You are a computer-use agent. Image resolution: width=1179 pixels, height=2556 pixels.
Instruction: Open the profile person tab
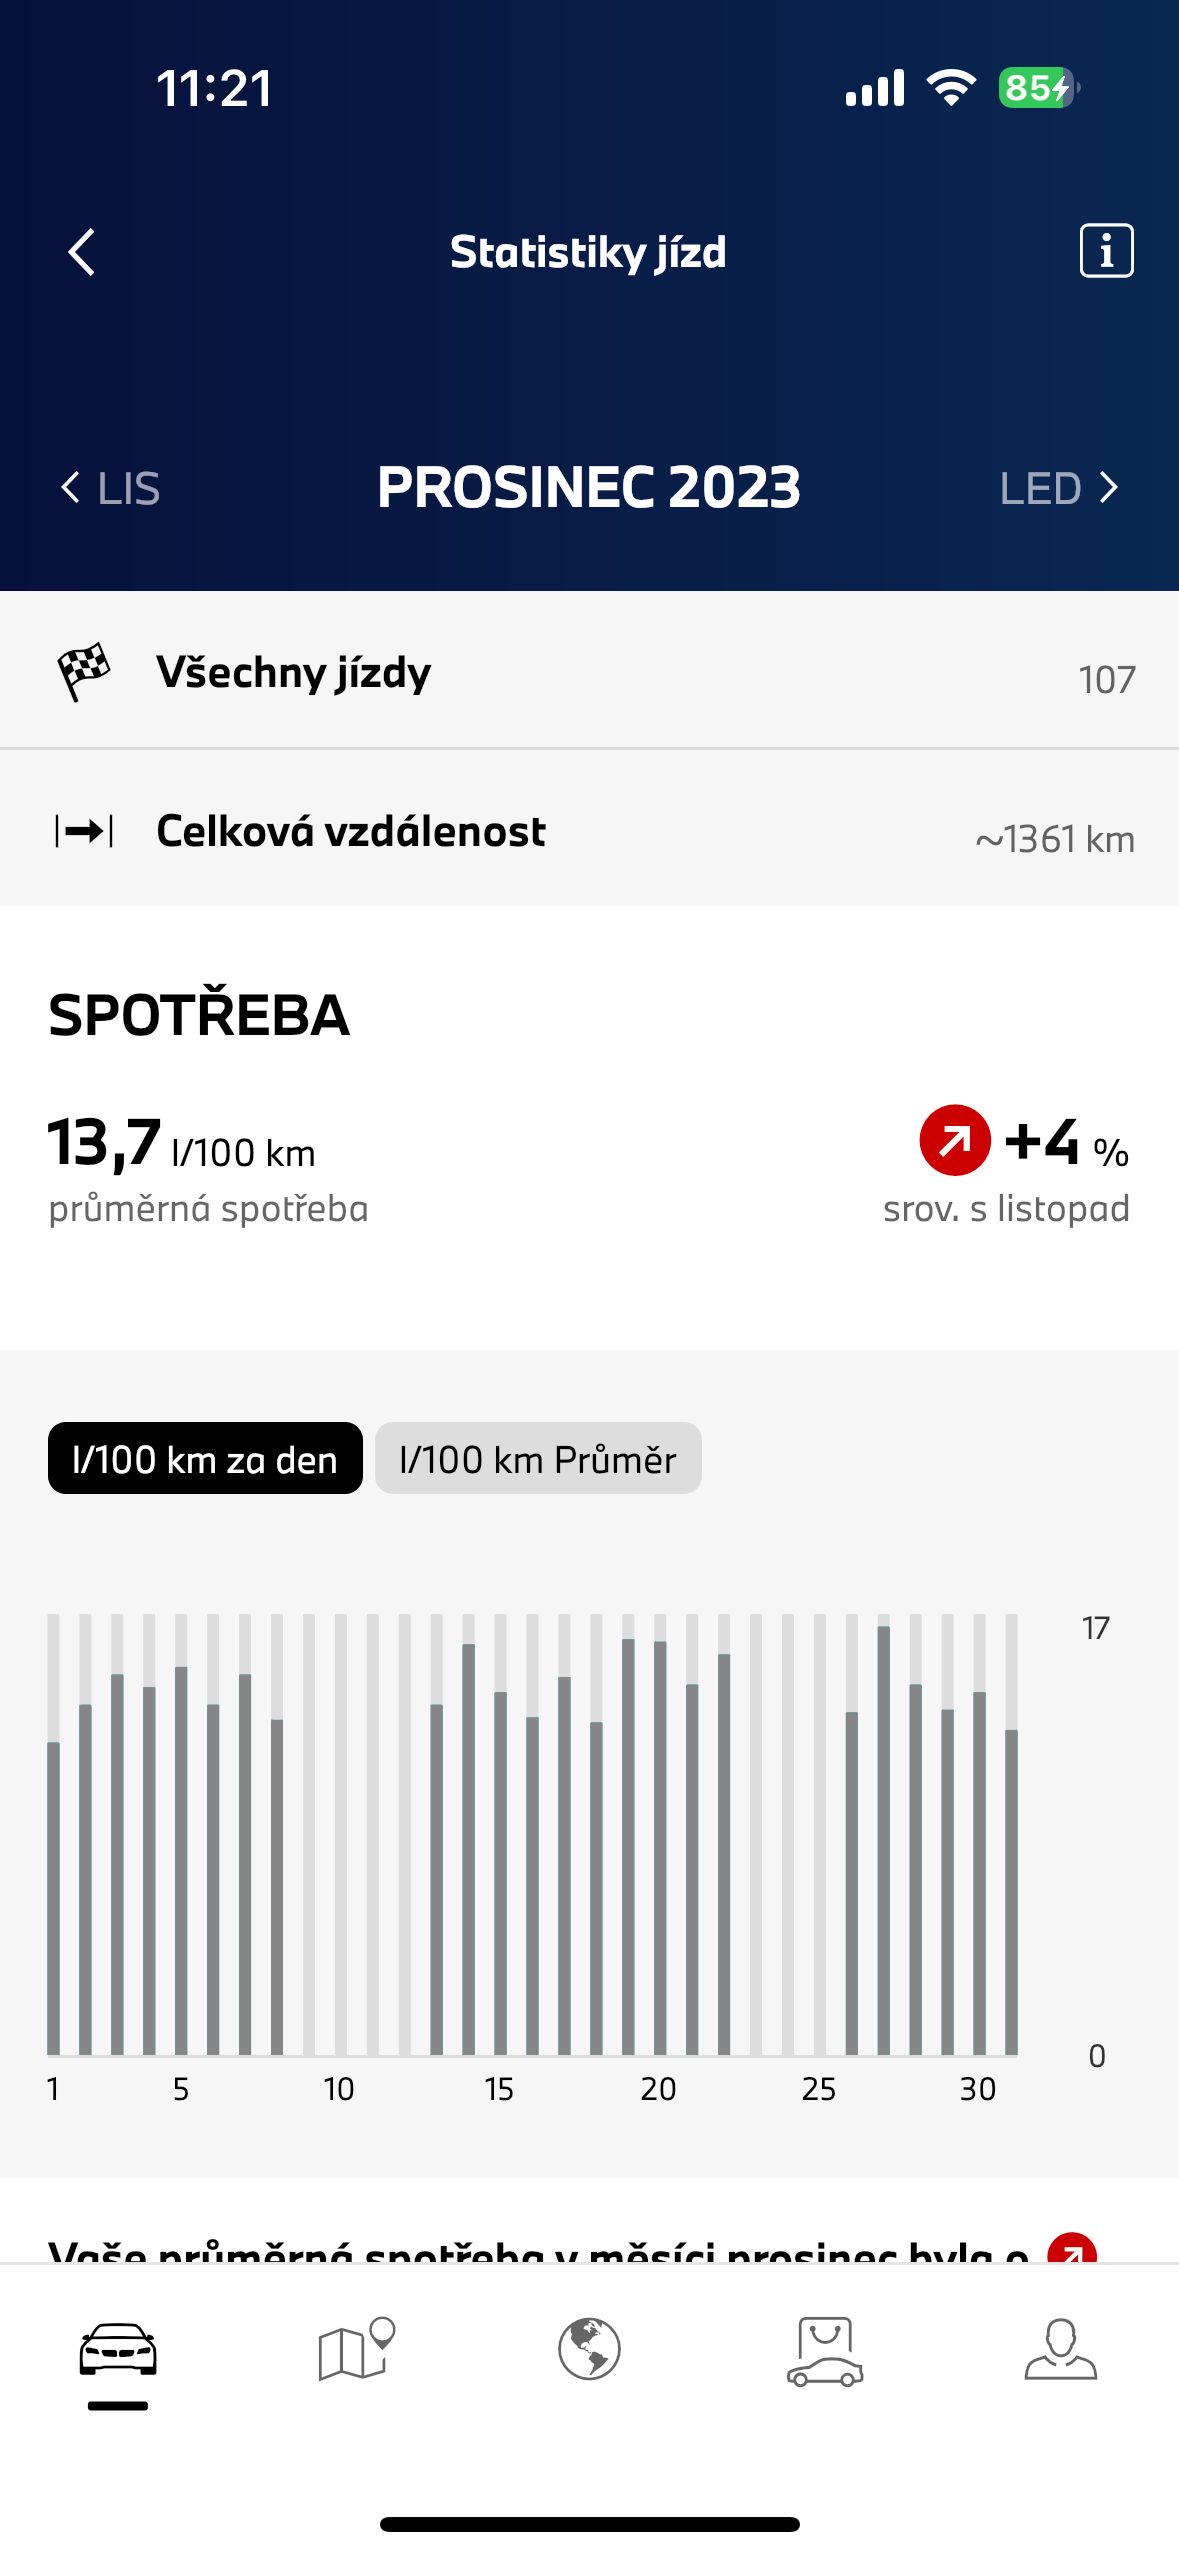pos(1060,2348)
